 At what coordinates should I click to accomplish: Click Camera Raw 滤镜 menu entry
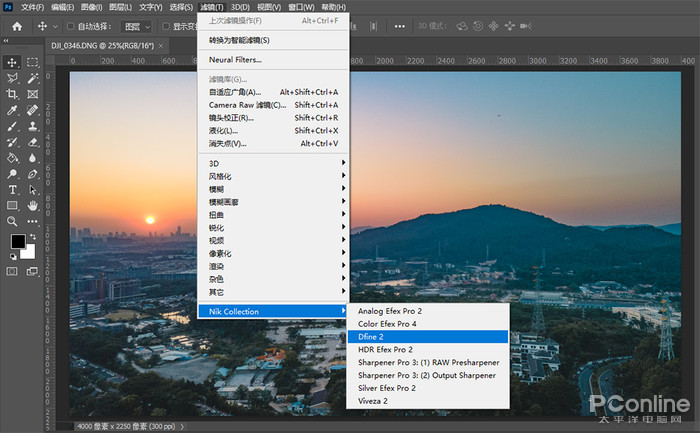[x=247, y=105]
